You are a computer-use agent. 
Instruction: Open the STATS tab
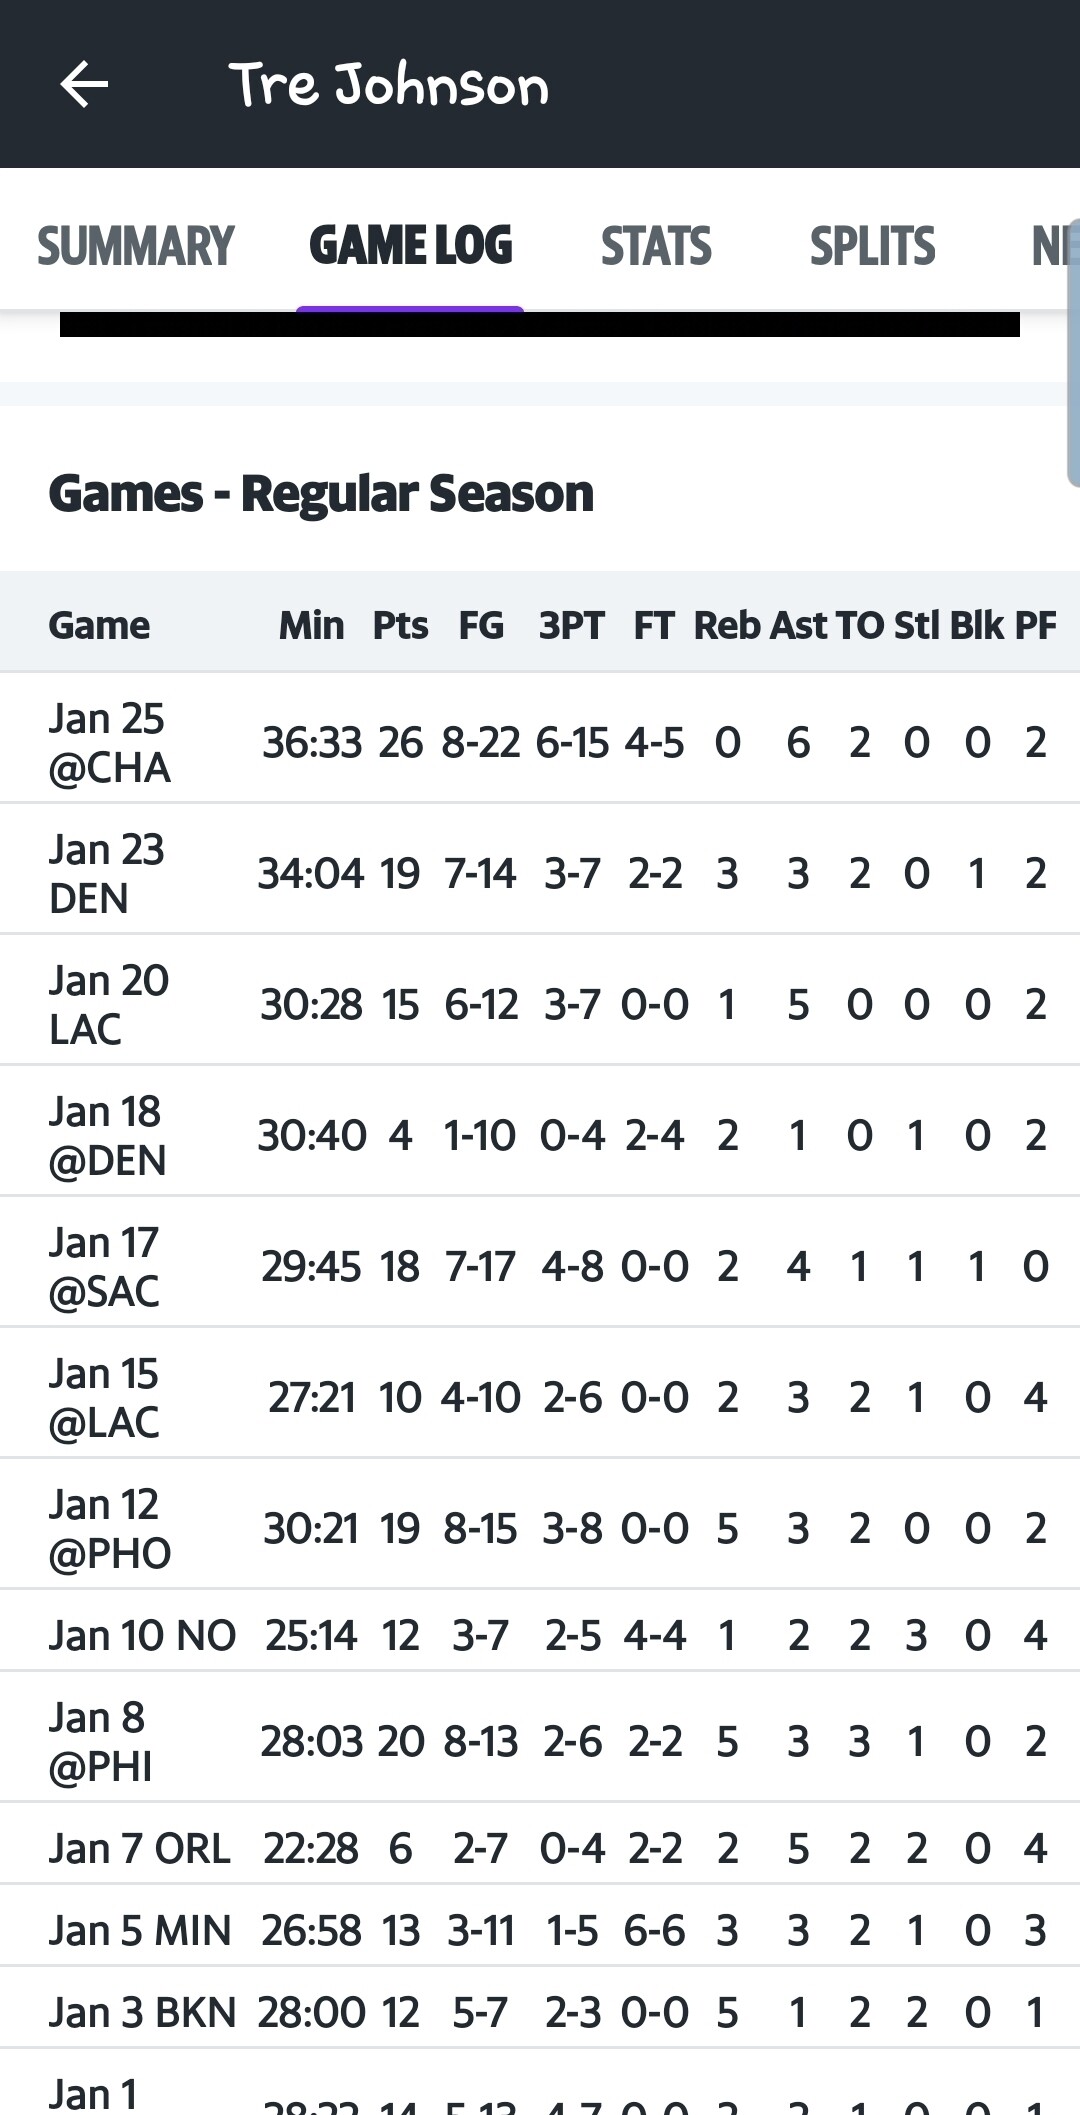click(x=656, y=247)
